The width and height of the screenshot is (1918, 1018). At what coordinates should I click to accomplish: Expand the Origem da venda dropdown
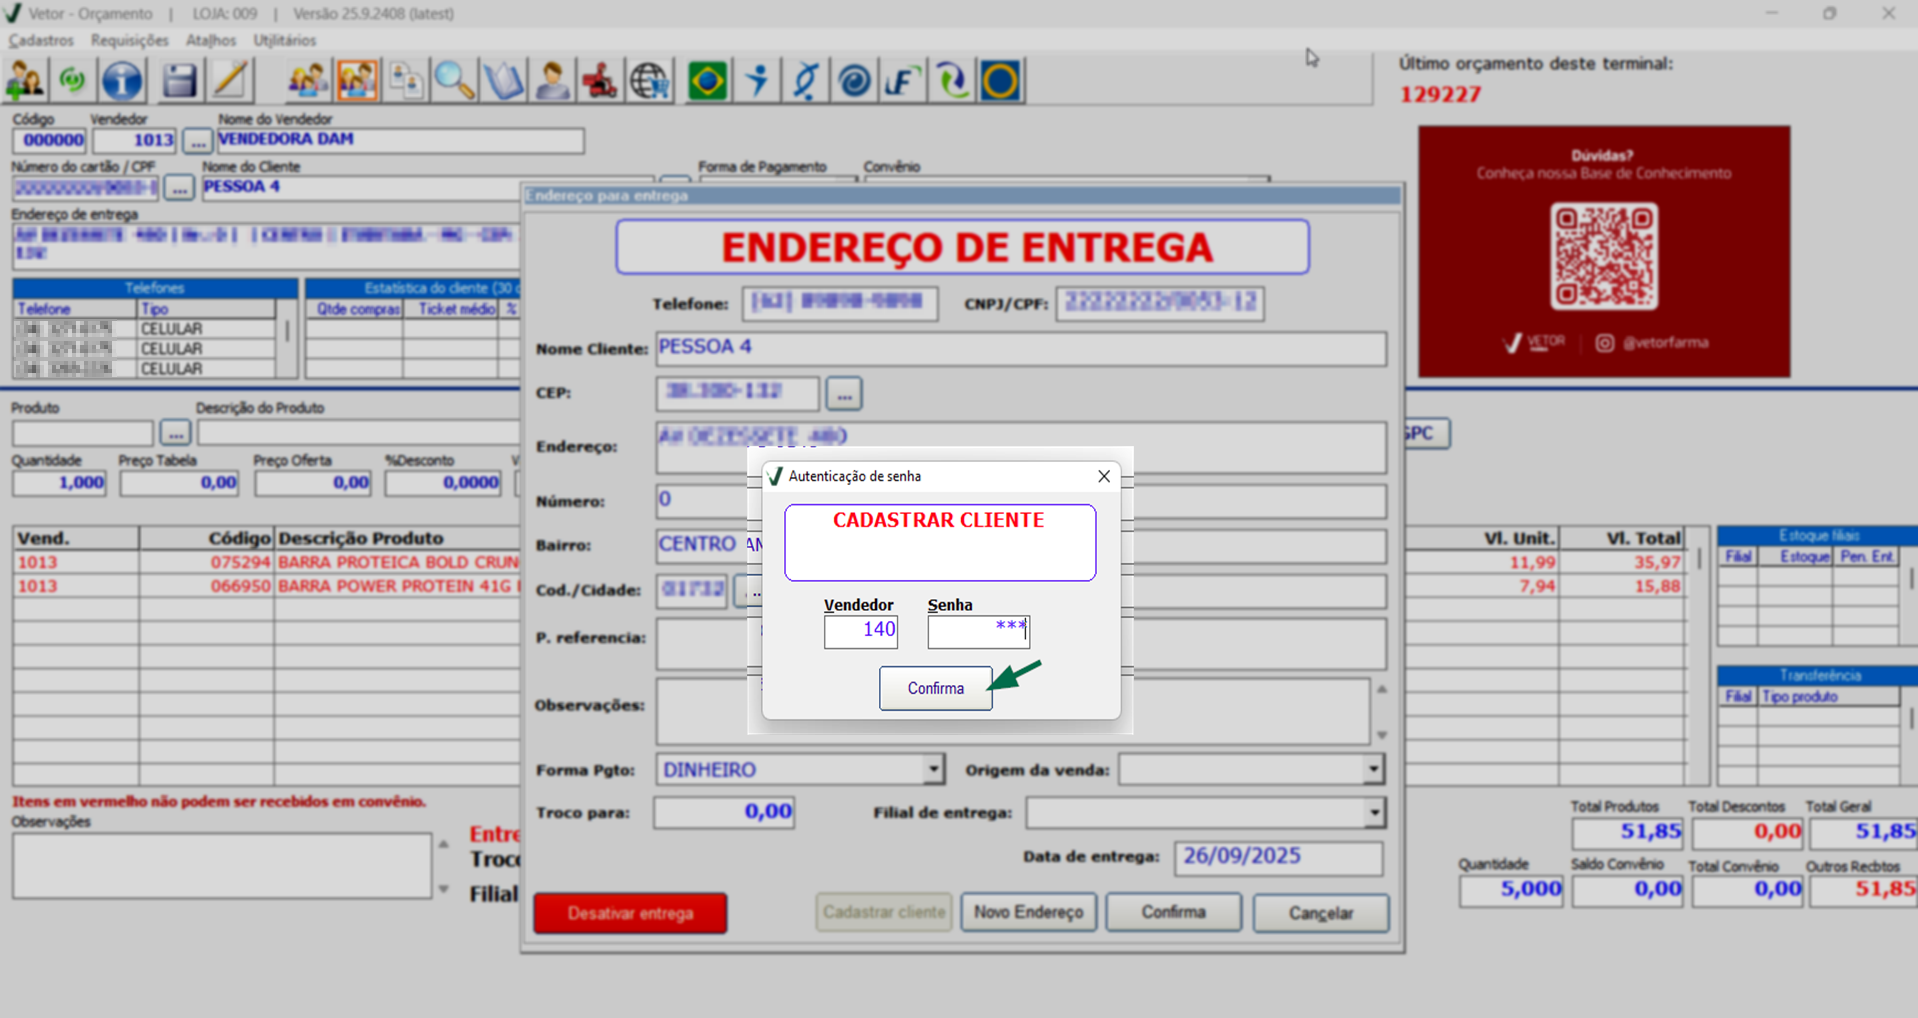coord(1373,769)
